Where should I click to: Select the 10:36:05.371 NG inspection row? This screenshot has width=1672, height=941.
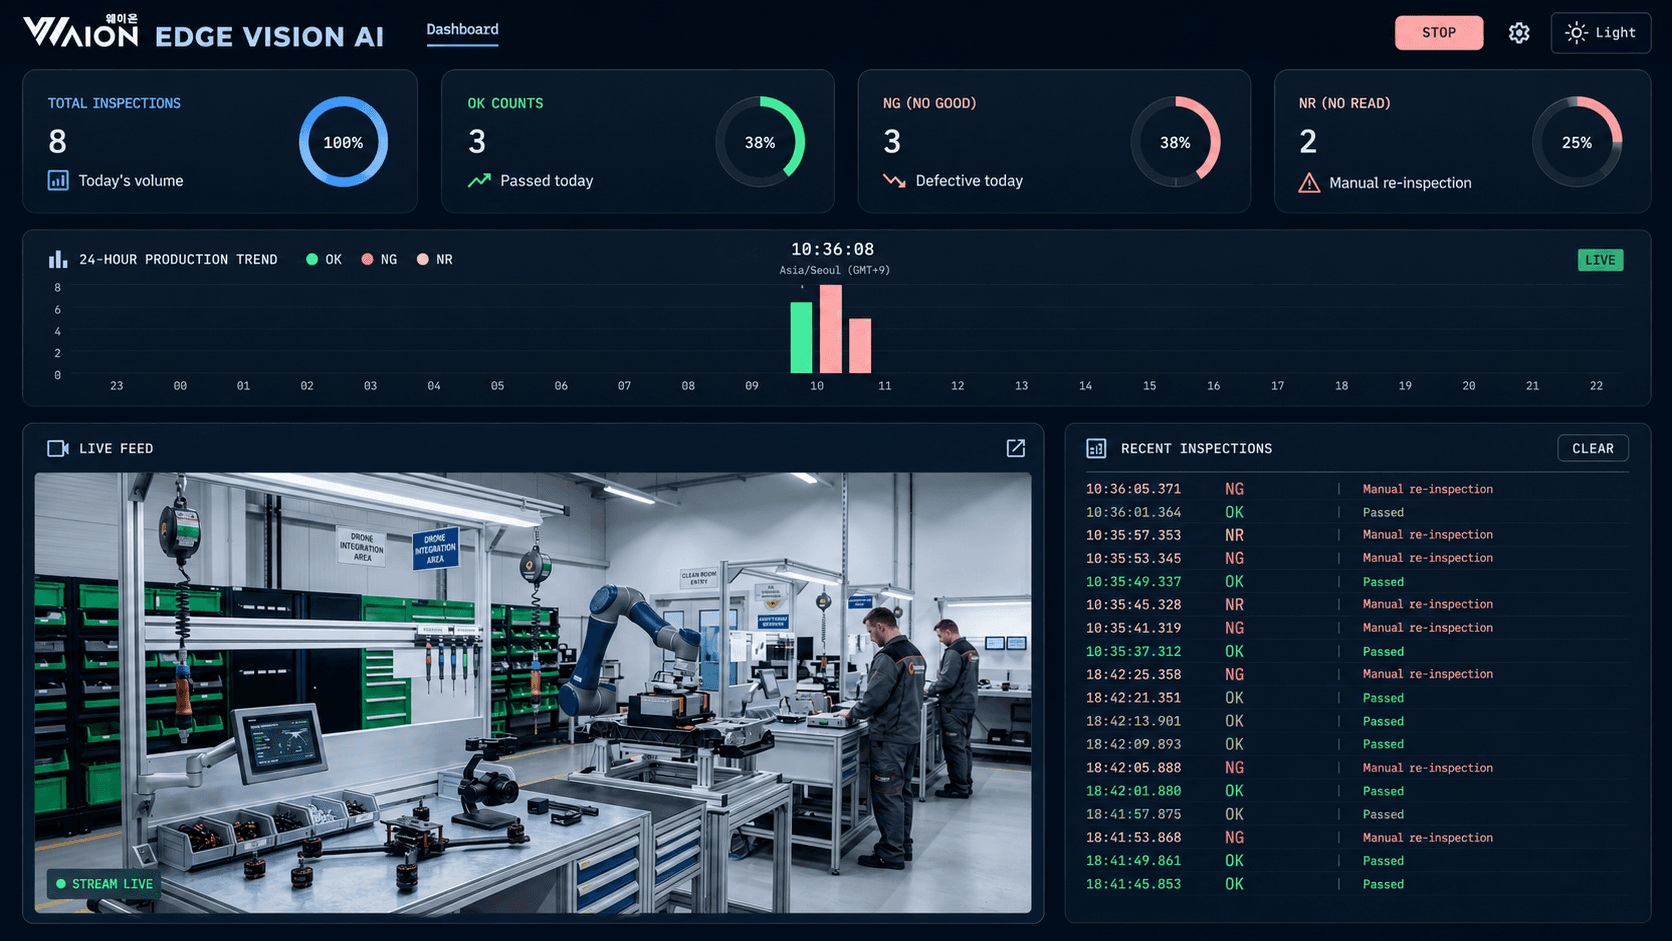(1357, 489)
